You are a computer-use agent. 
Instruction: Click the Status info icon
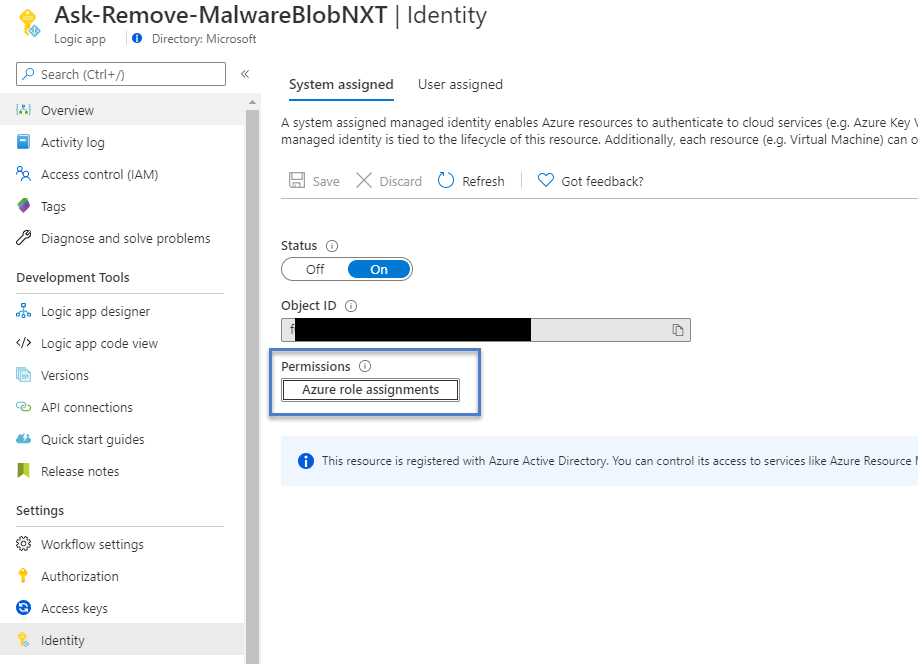click(x=332, y=246)
